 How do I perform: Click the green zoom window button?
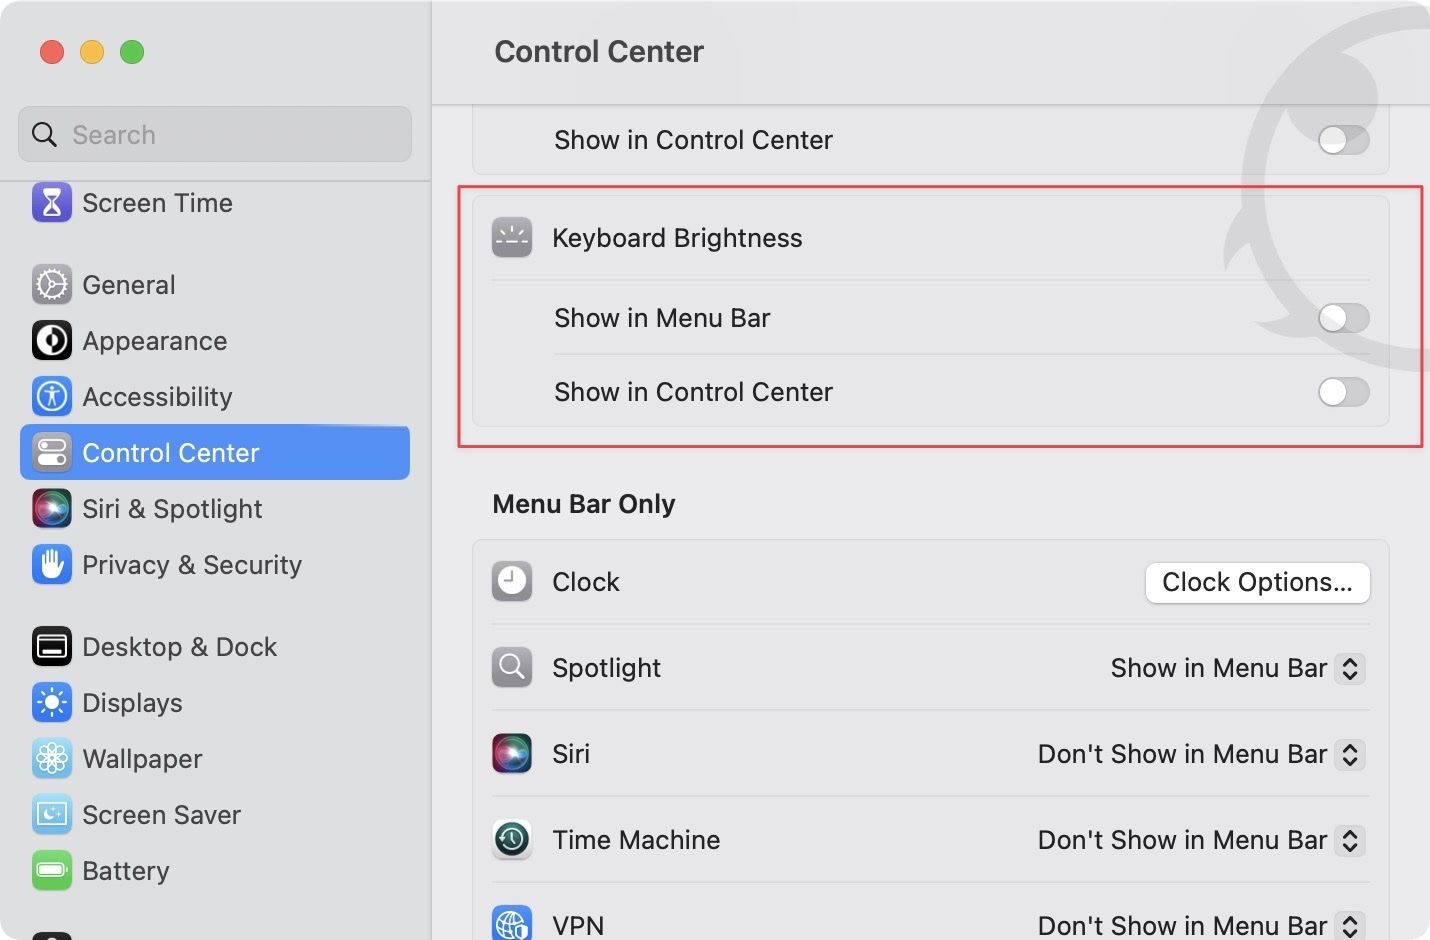132,52
